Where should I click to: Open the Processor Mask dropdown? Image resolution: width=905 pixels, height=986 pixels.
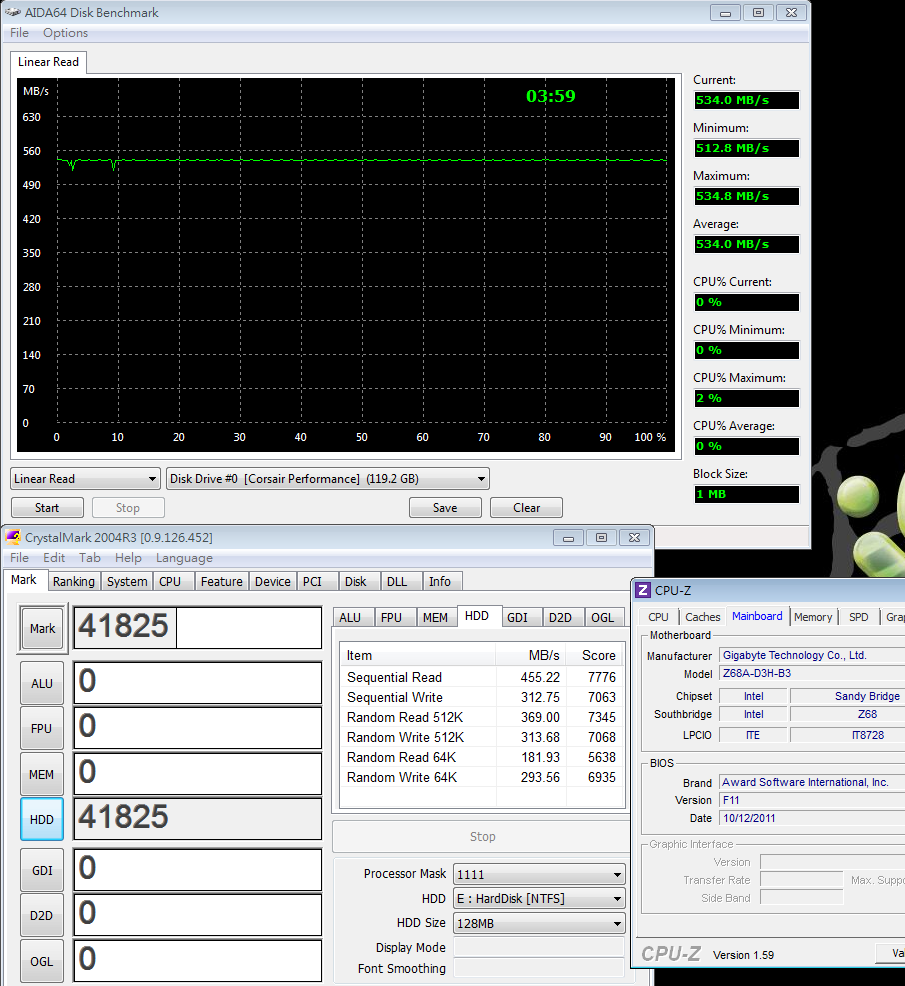click(539, 874)
